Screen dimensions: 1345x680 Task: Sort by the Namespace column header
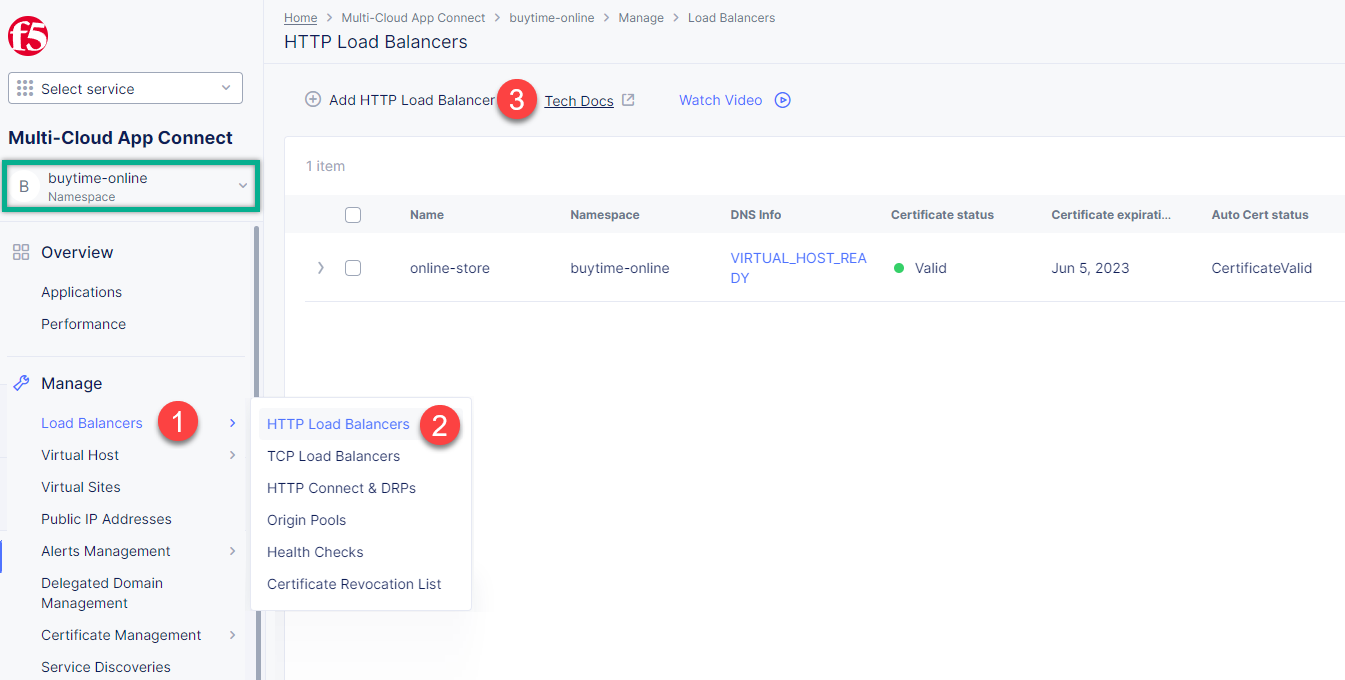605,215
